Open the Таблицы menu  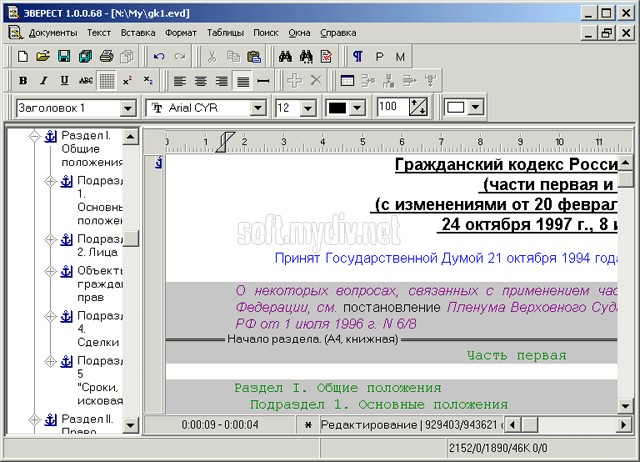pos(225,33)
